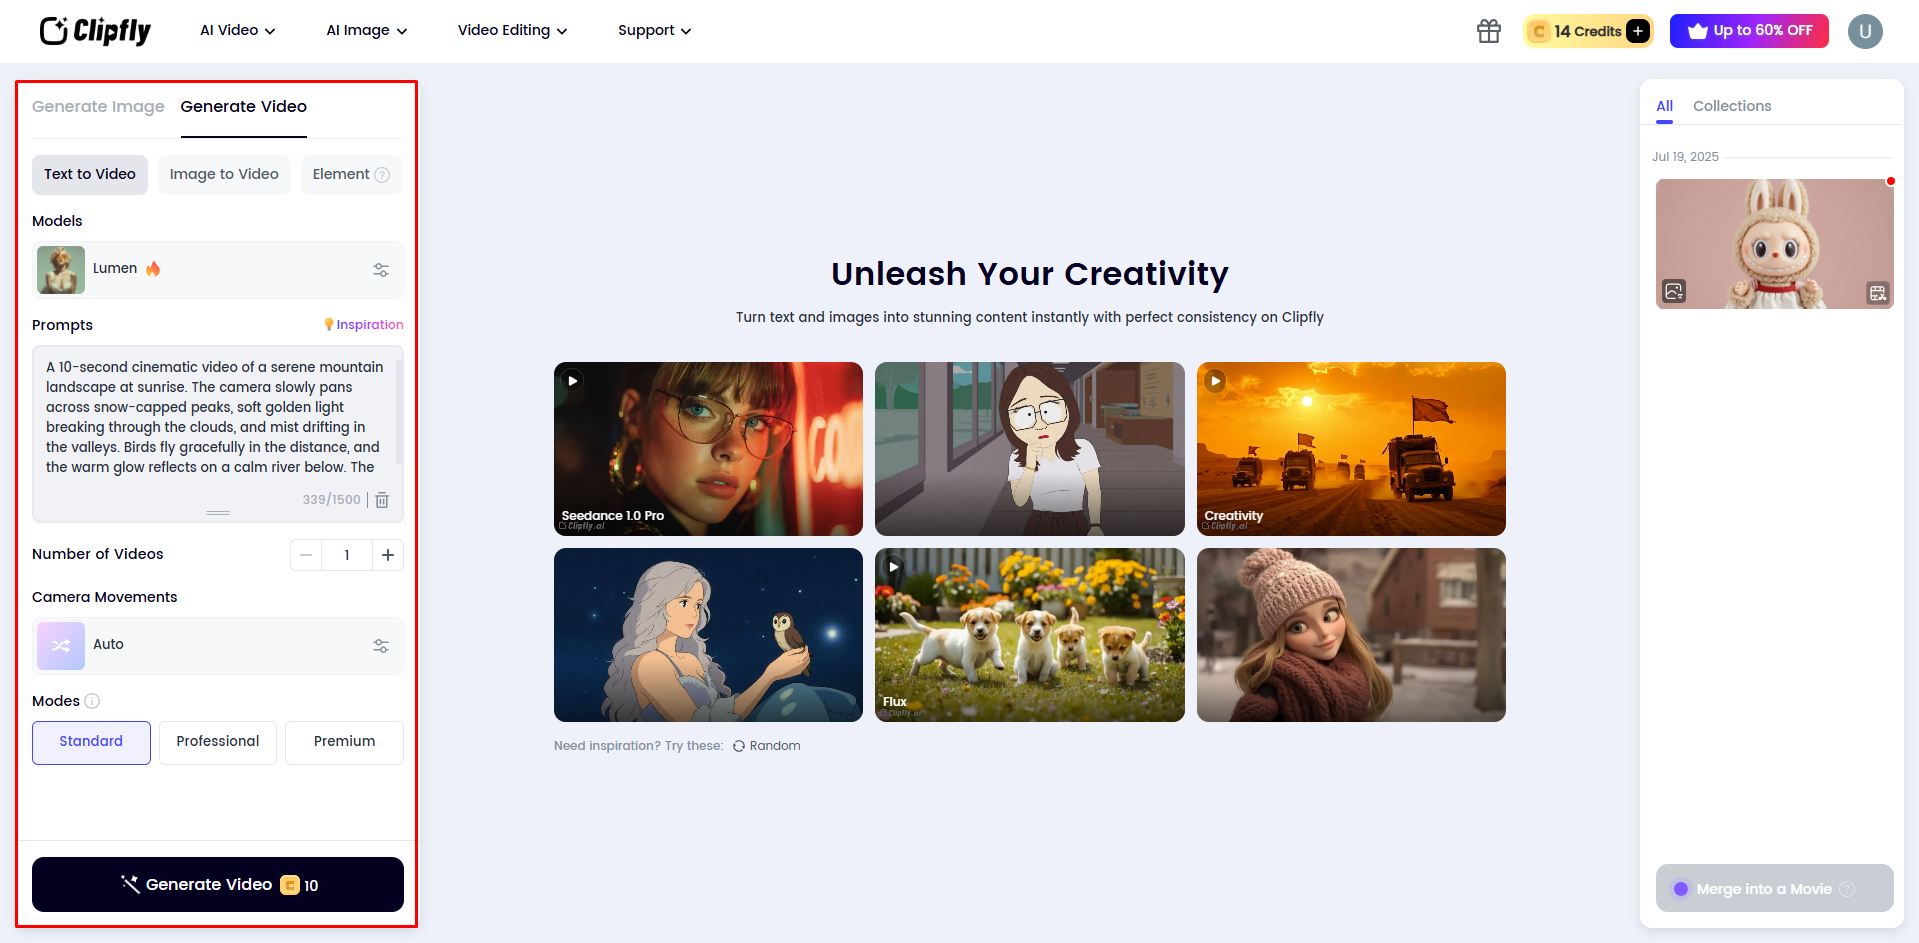This screenshot has width=1919, height=943.
Task: Open Lumen model settings sliders icon
Action: click(381, 270)
